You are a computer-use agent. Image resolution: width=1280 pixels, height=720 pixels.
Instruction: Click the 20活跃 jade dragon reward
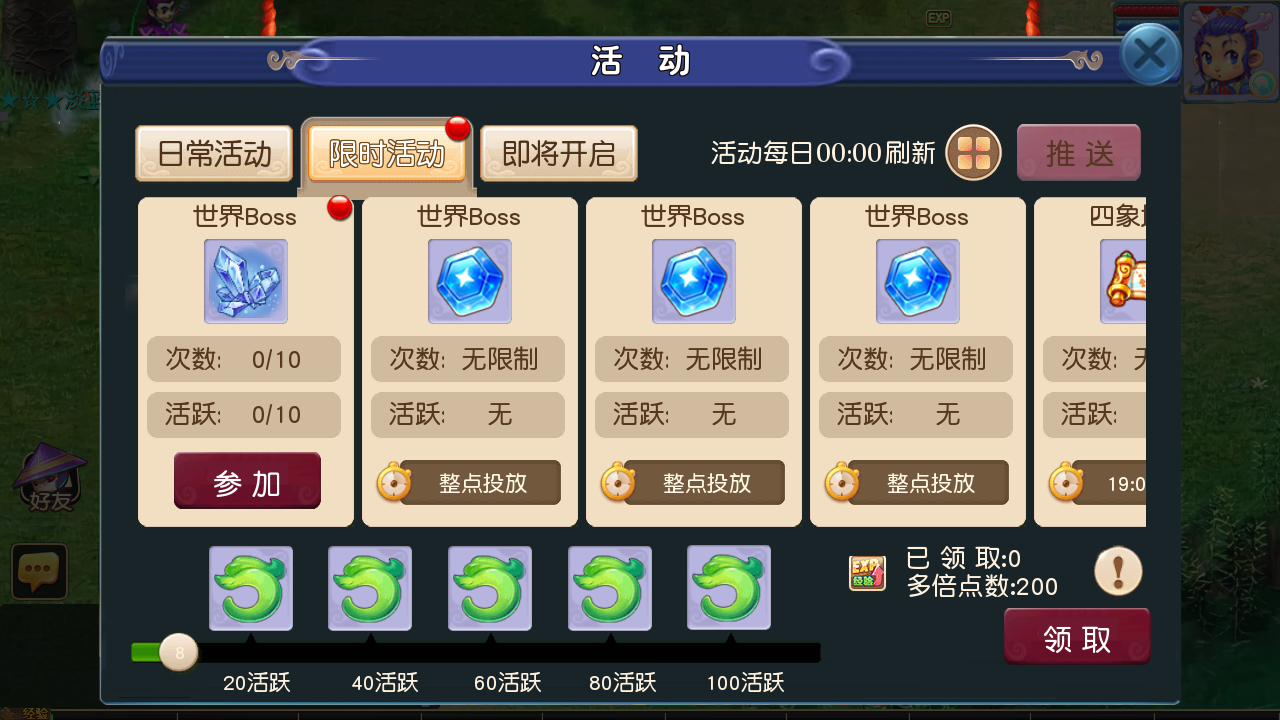coord(251,588)
